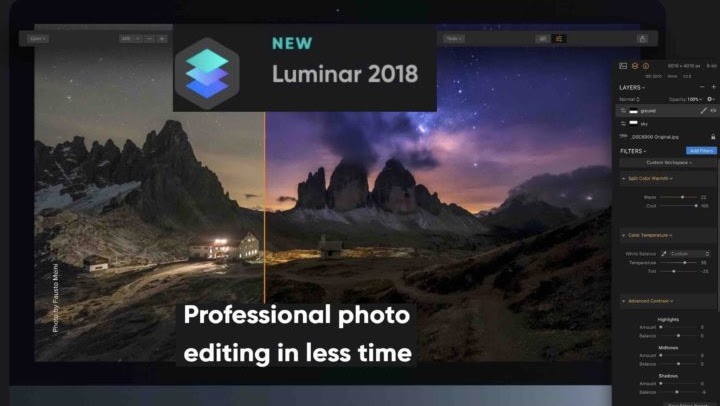The image size is (720, 406).
Task: Pick the white balance eyedropper
Action: pyautogui.click(x=664, y=254)
